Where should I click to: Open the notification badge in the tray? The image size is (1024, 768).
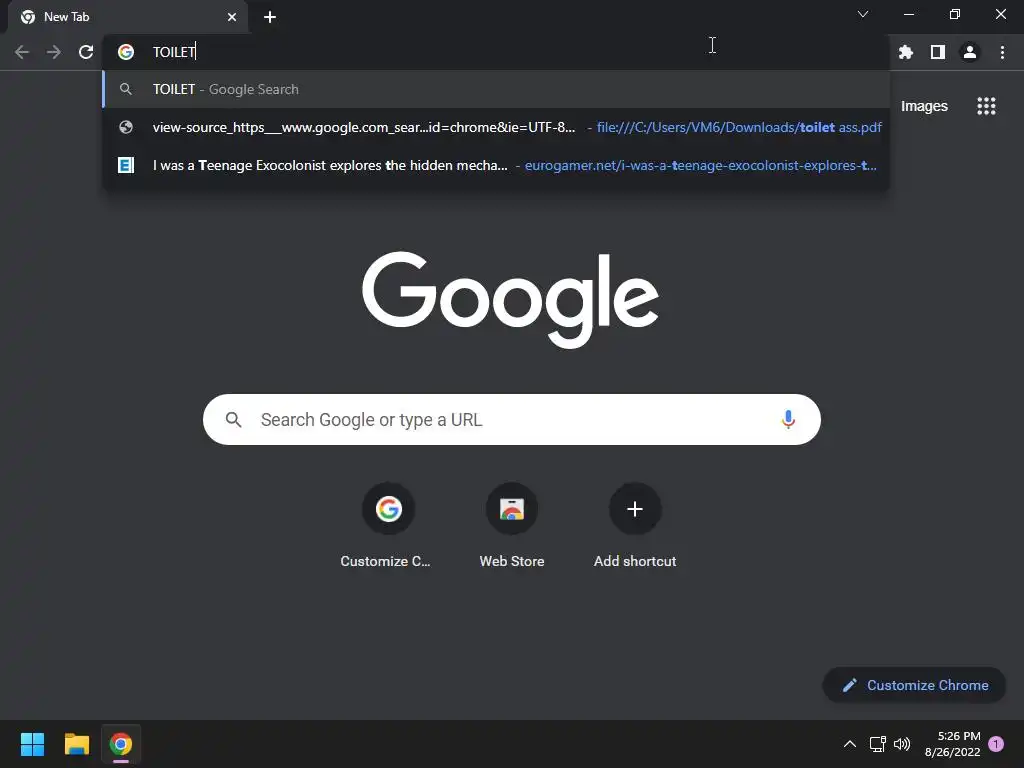tap(996, 744)
